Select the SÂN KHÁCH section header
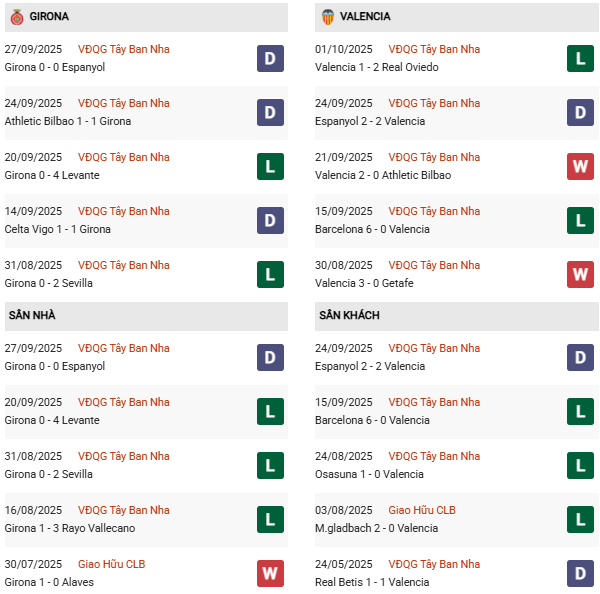 [349, 316]
